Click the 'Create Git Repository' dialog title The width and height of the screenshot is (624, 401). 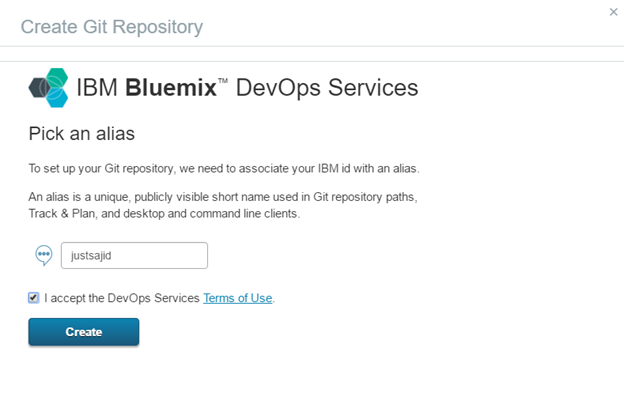tap(112, 27)
